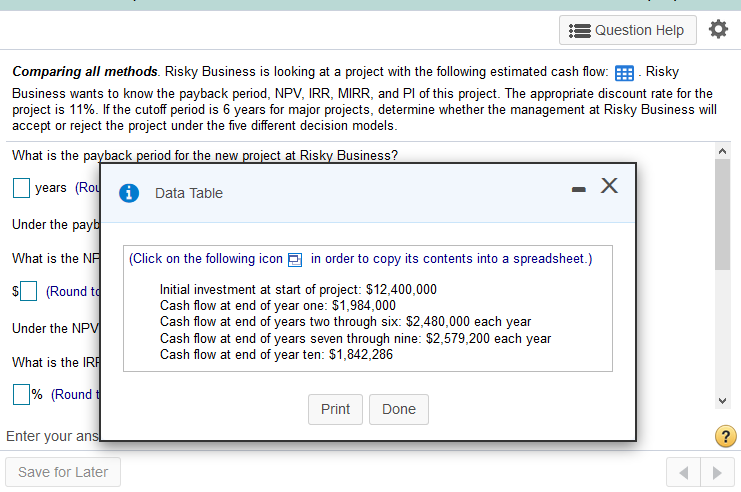Click the text 'Cash flow at end of year one: $1,984,000'
This screenshot has width=741, height=492.
pos(278,305)
